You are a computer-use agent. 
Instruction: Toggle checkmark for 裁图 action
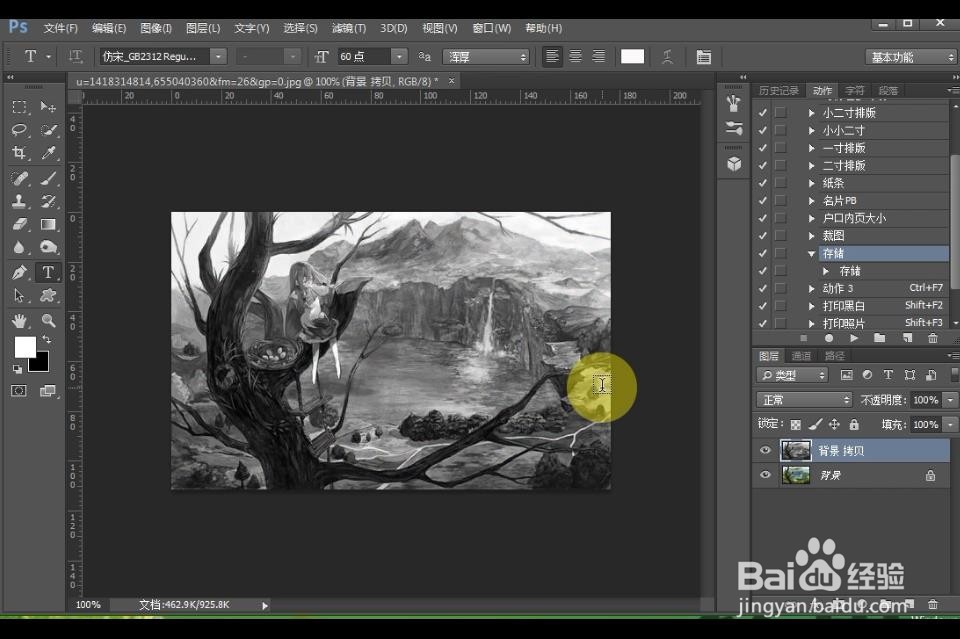762,236
